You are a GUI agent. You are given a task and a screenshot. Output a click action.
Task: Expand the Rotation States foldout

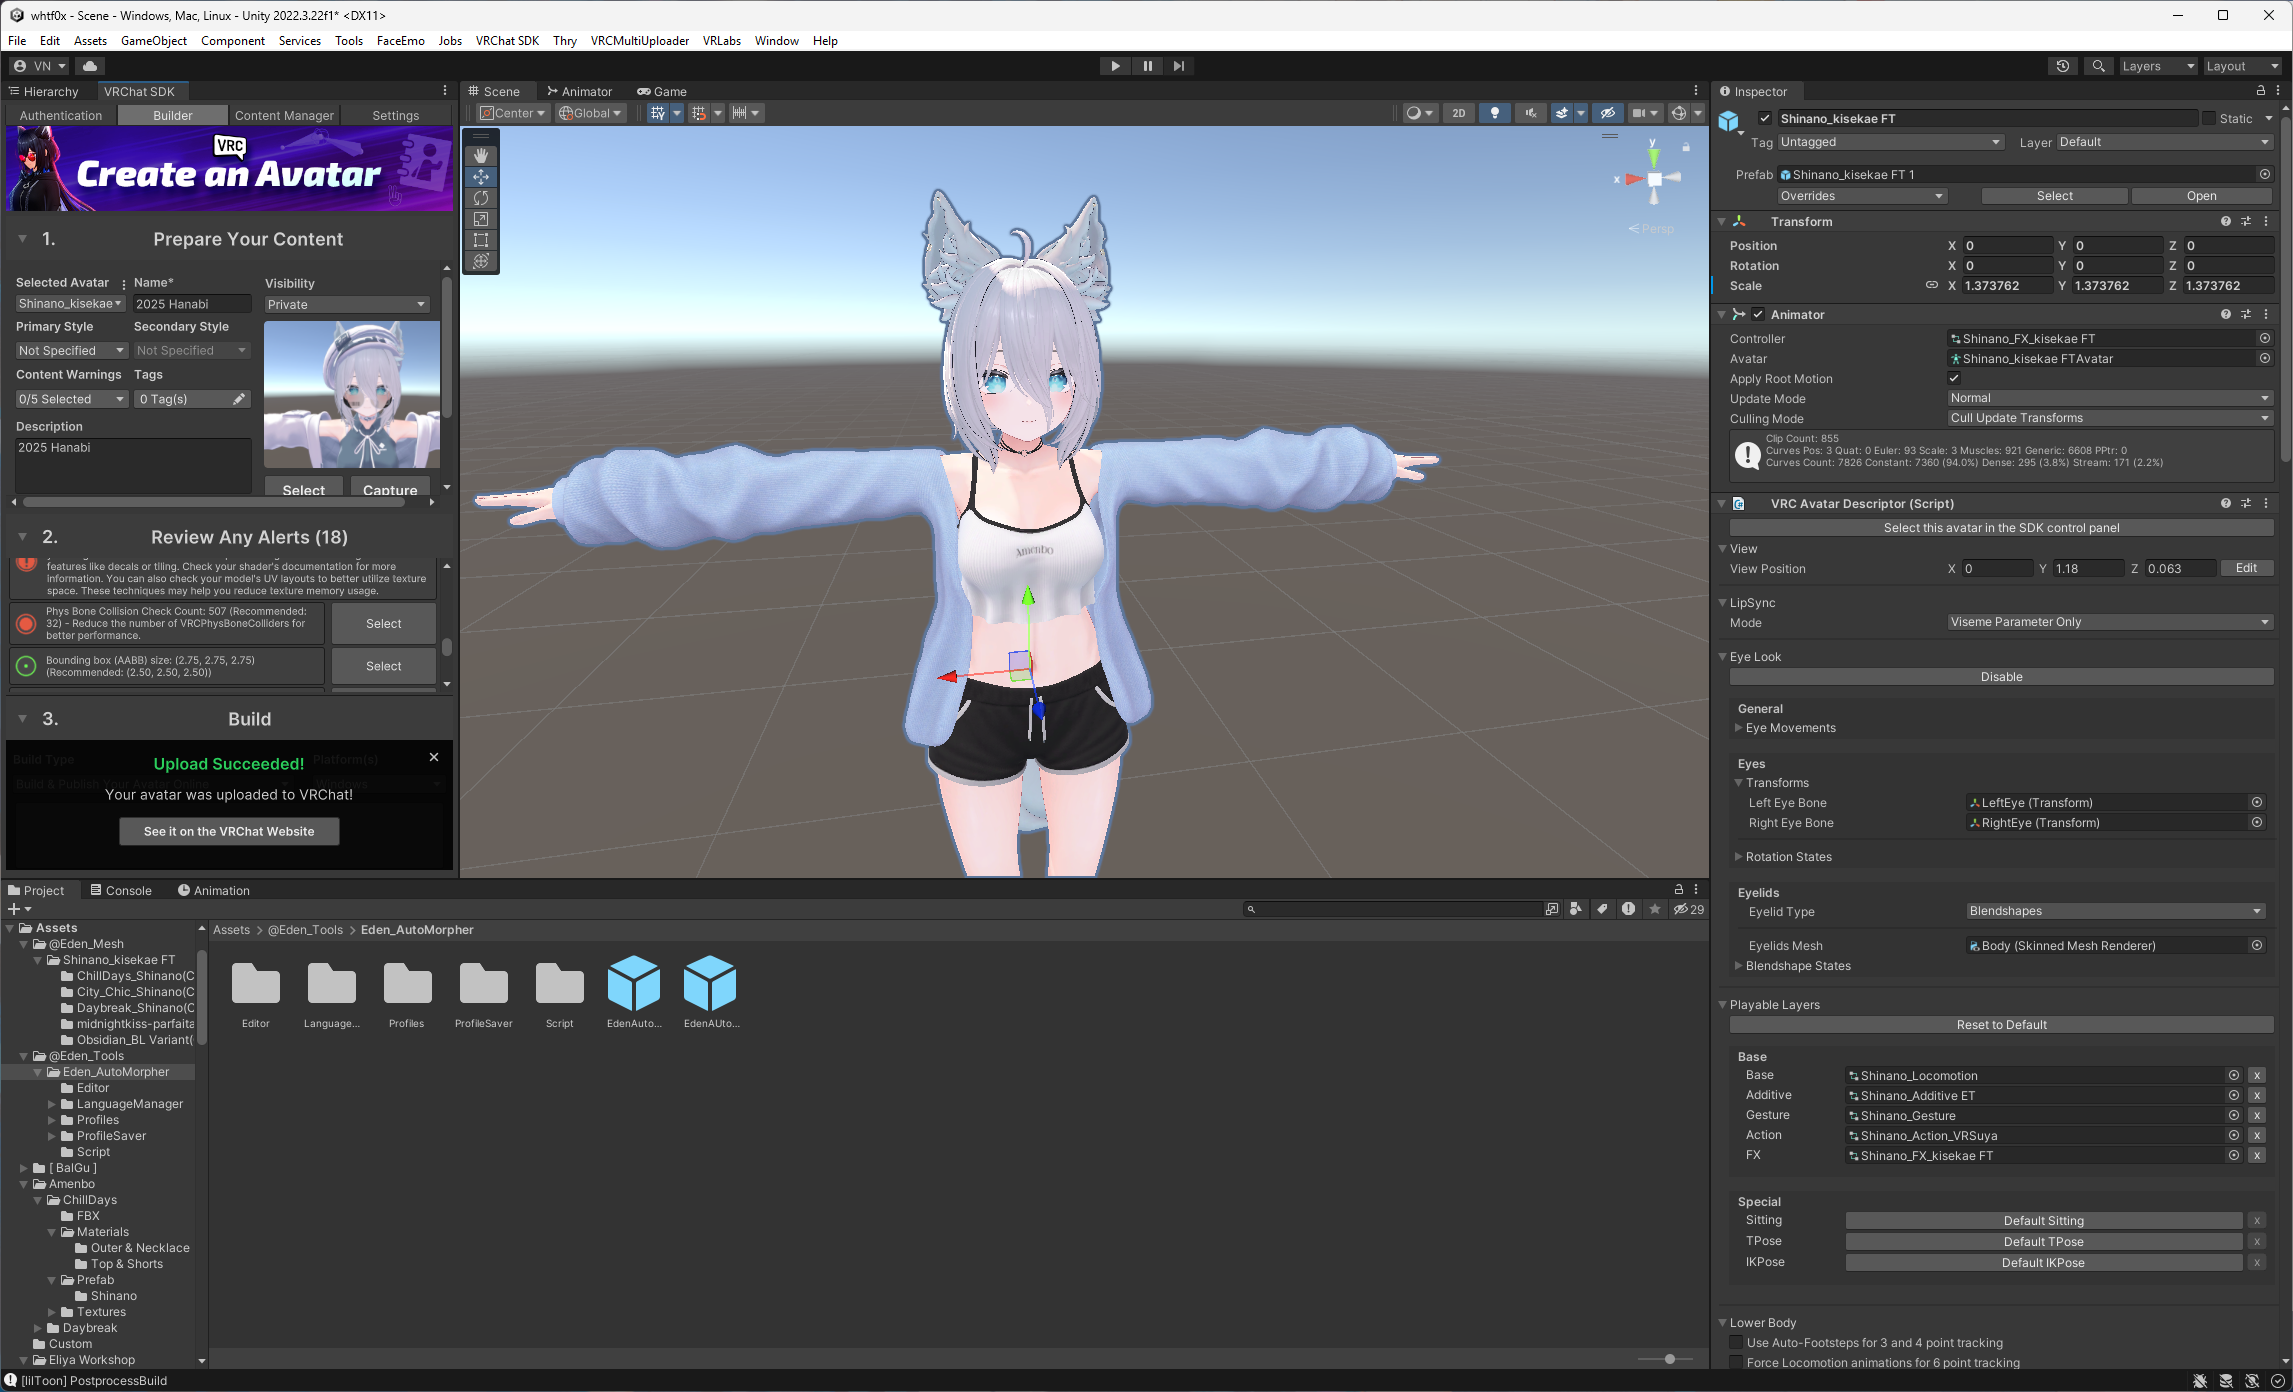tap(1739, 857)
